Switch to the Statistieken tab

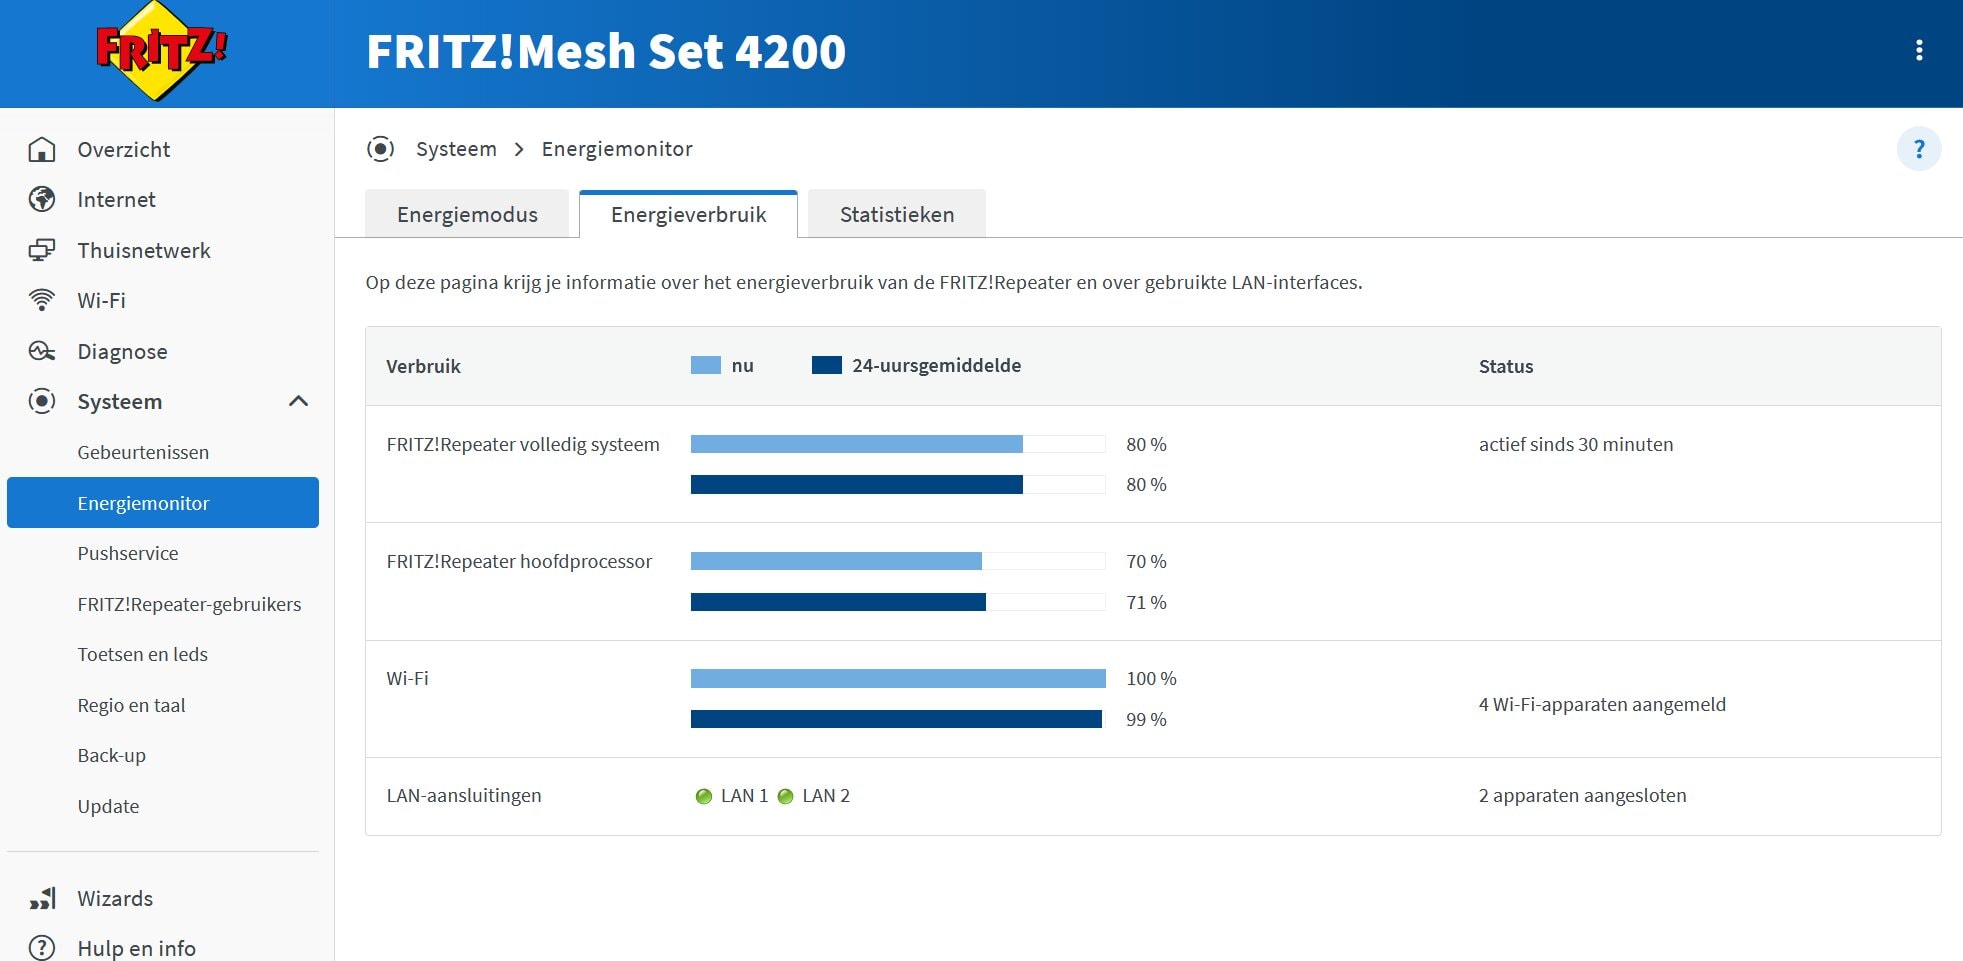point(896,214)
